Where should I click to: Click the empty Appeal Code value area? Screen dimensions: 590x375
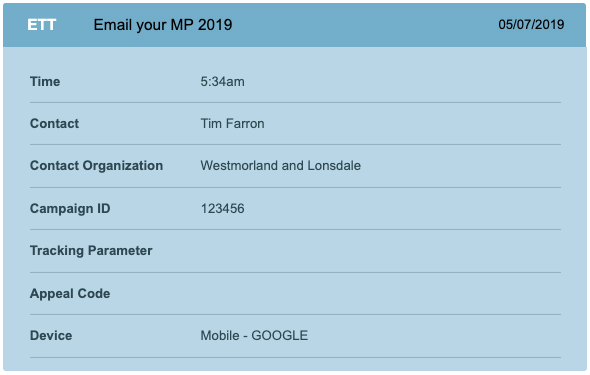coord(380,293)
